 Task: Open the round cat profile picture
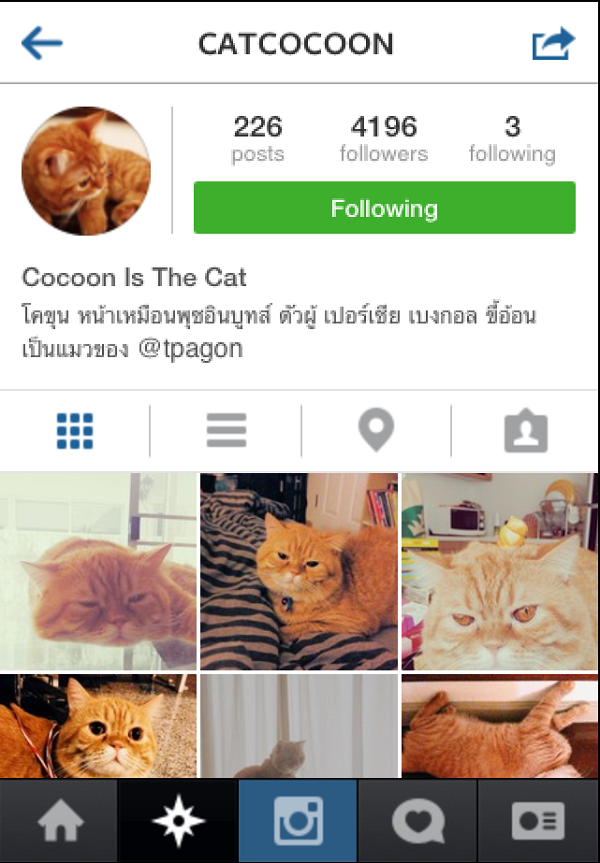click(86, 171)
